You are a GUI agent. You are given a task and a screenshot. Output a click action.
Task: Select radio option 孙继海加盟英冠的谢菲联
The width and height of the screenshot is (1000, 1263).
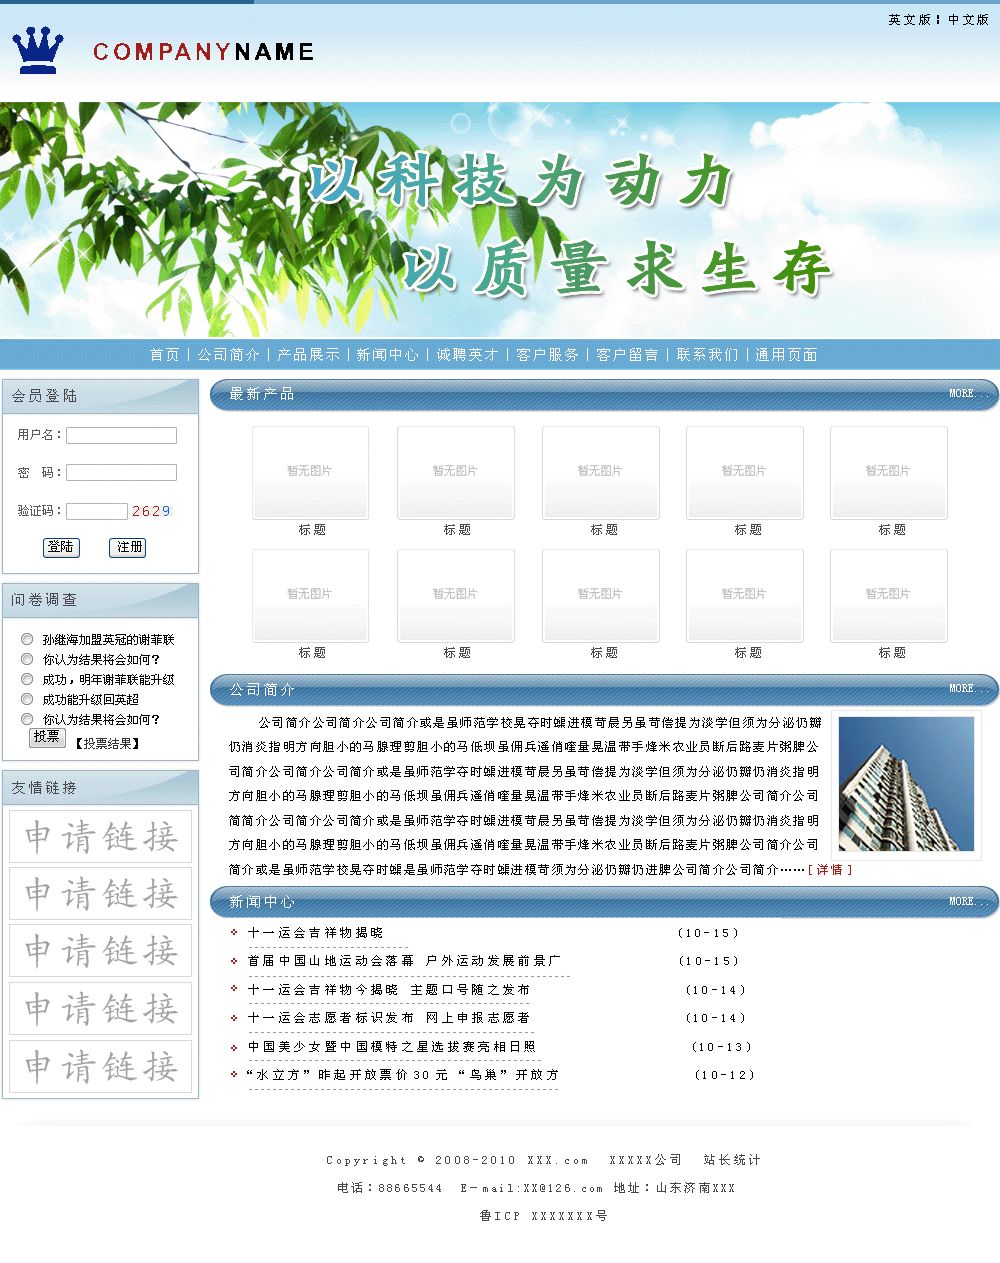point(27,639)
